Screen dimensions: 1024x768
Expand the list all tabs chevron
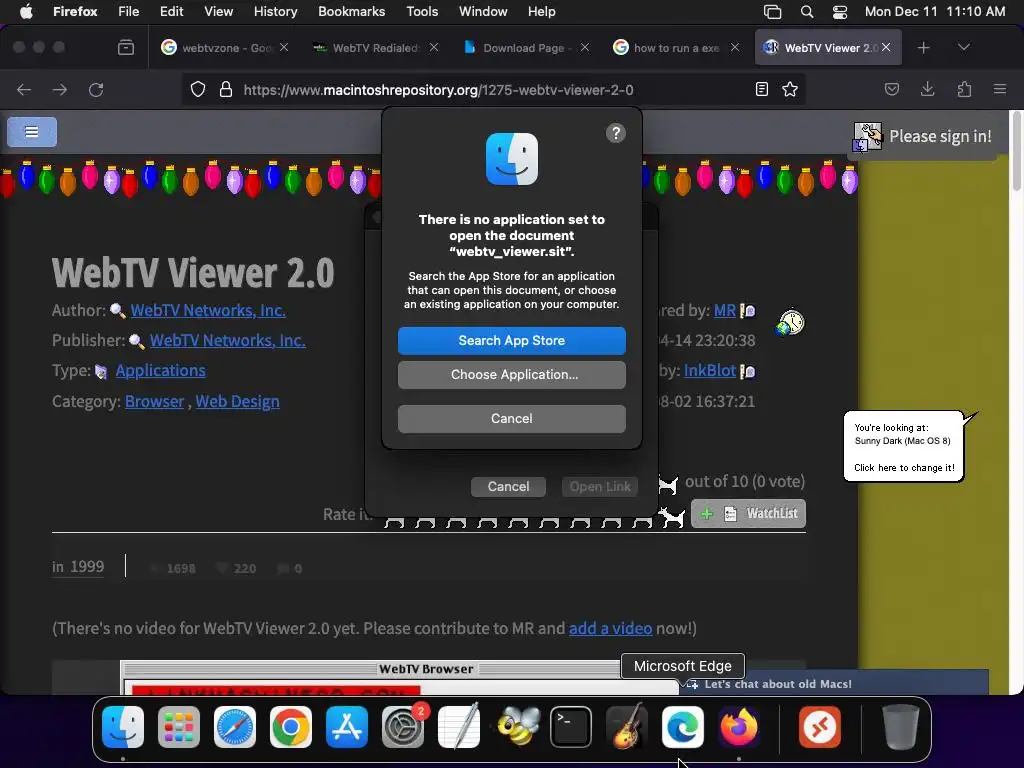coord(963,47)
